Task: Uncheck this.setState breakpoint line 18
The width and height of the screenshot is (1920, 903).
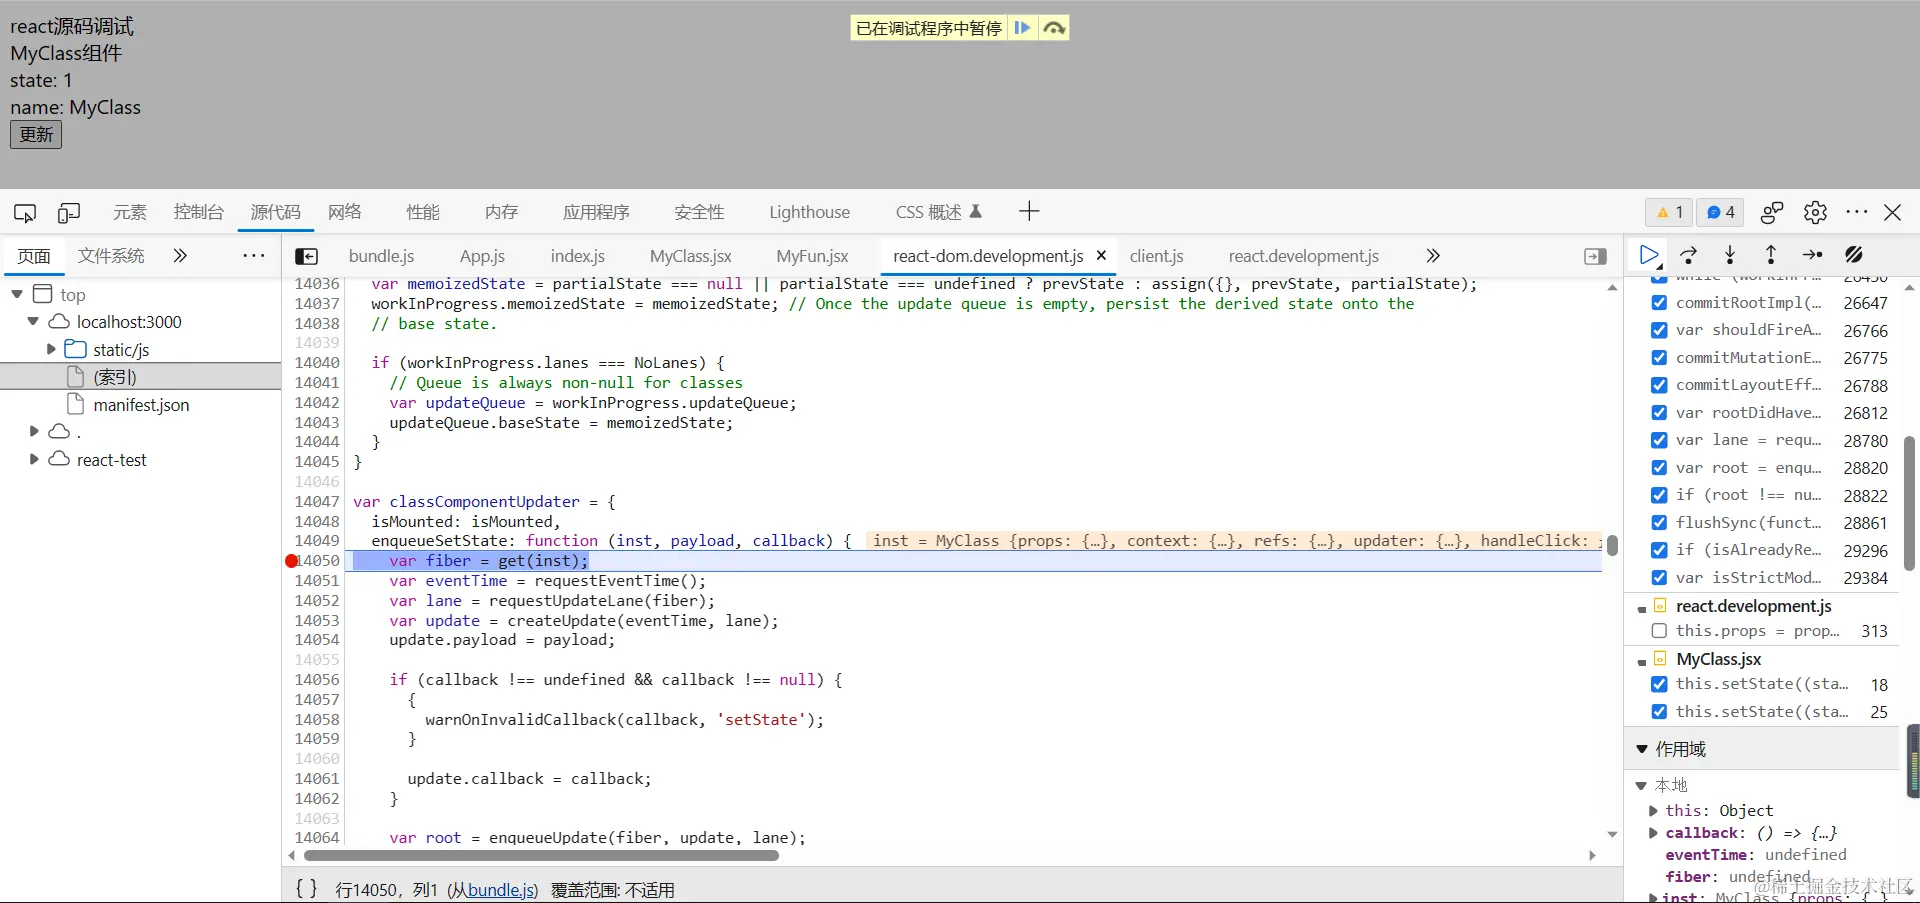Action: pyautogui.click(x=1659, y=684)
